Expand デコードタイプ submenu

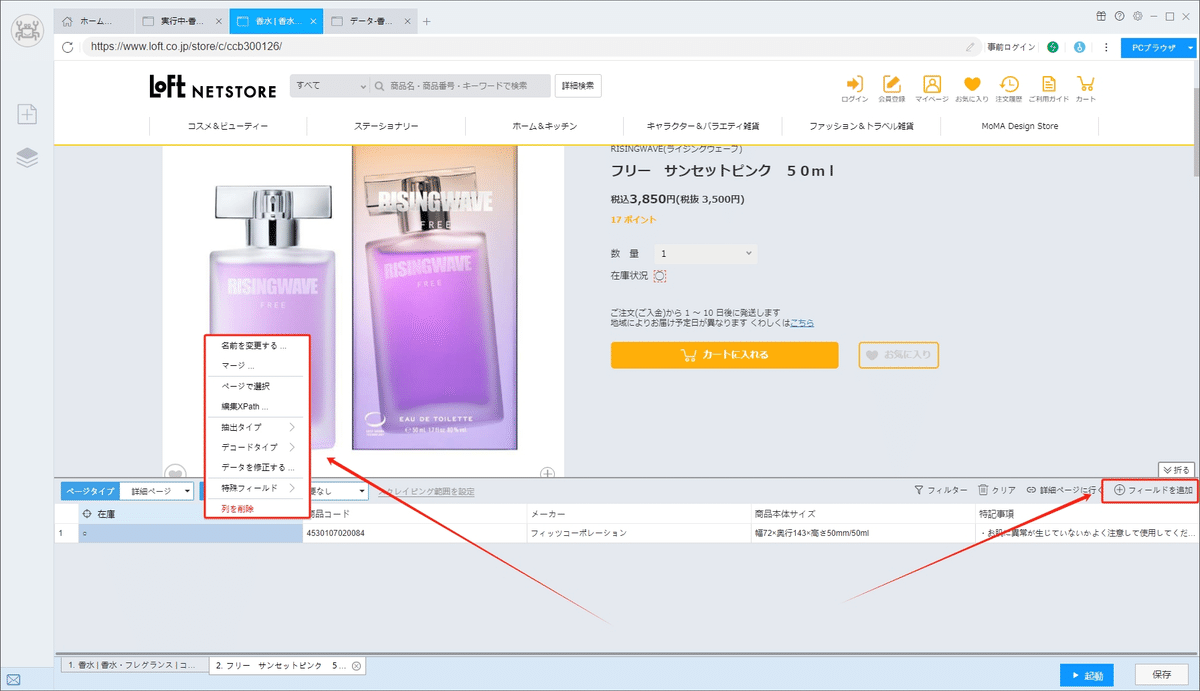pyautogui.click(x=257, y=447)
